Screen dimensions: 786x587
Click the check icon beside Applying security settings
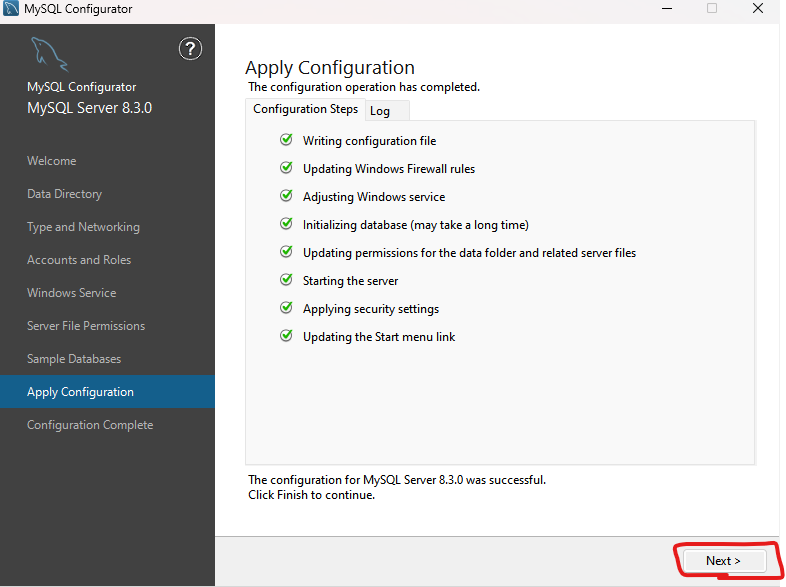click(x=286, y=307)
